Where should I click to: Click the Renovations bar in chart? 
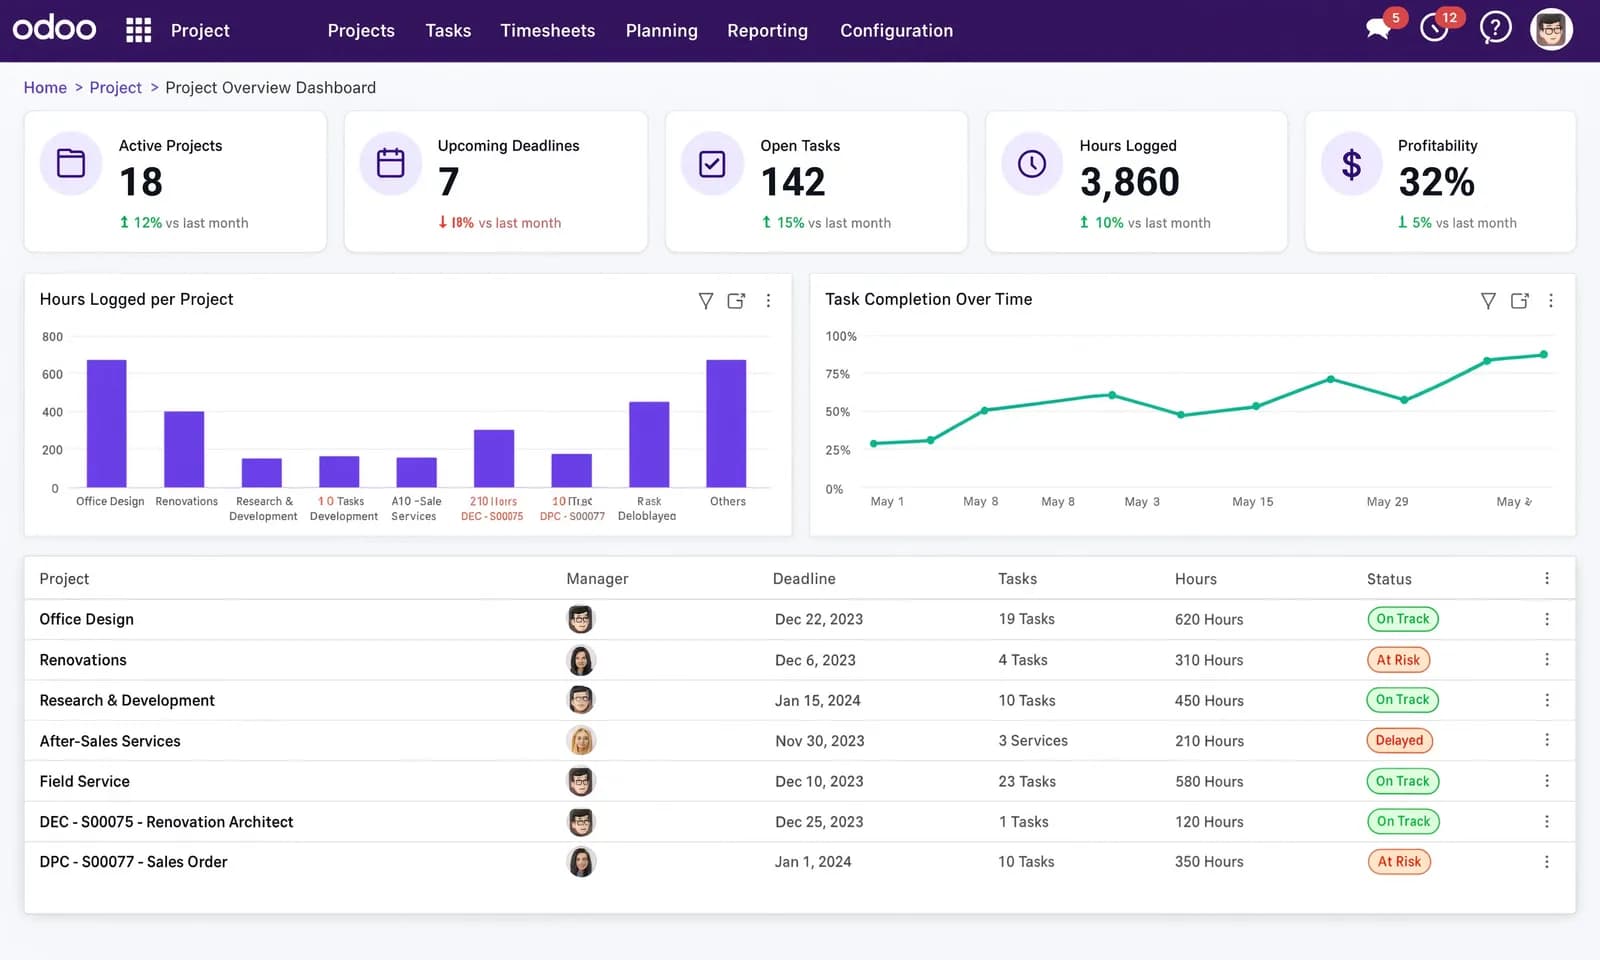[184, 449]
